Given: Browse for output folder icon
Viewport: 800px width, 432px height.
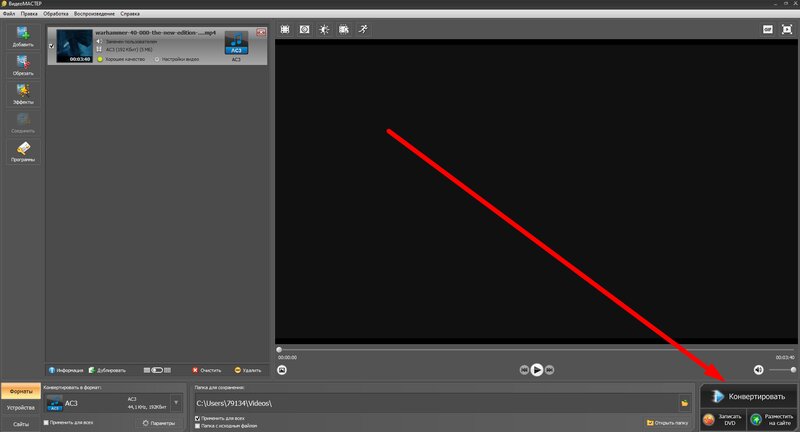Looking at the screenshot, I should tap(685, 403).
